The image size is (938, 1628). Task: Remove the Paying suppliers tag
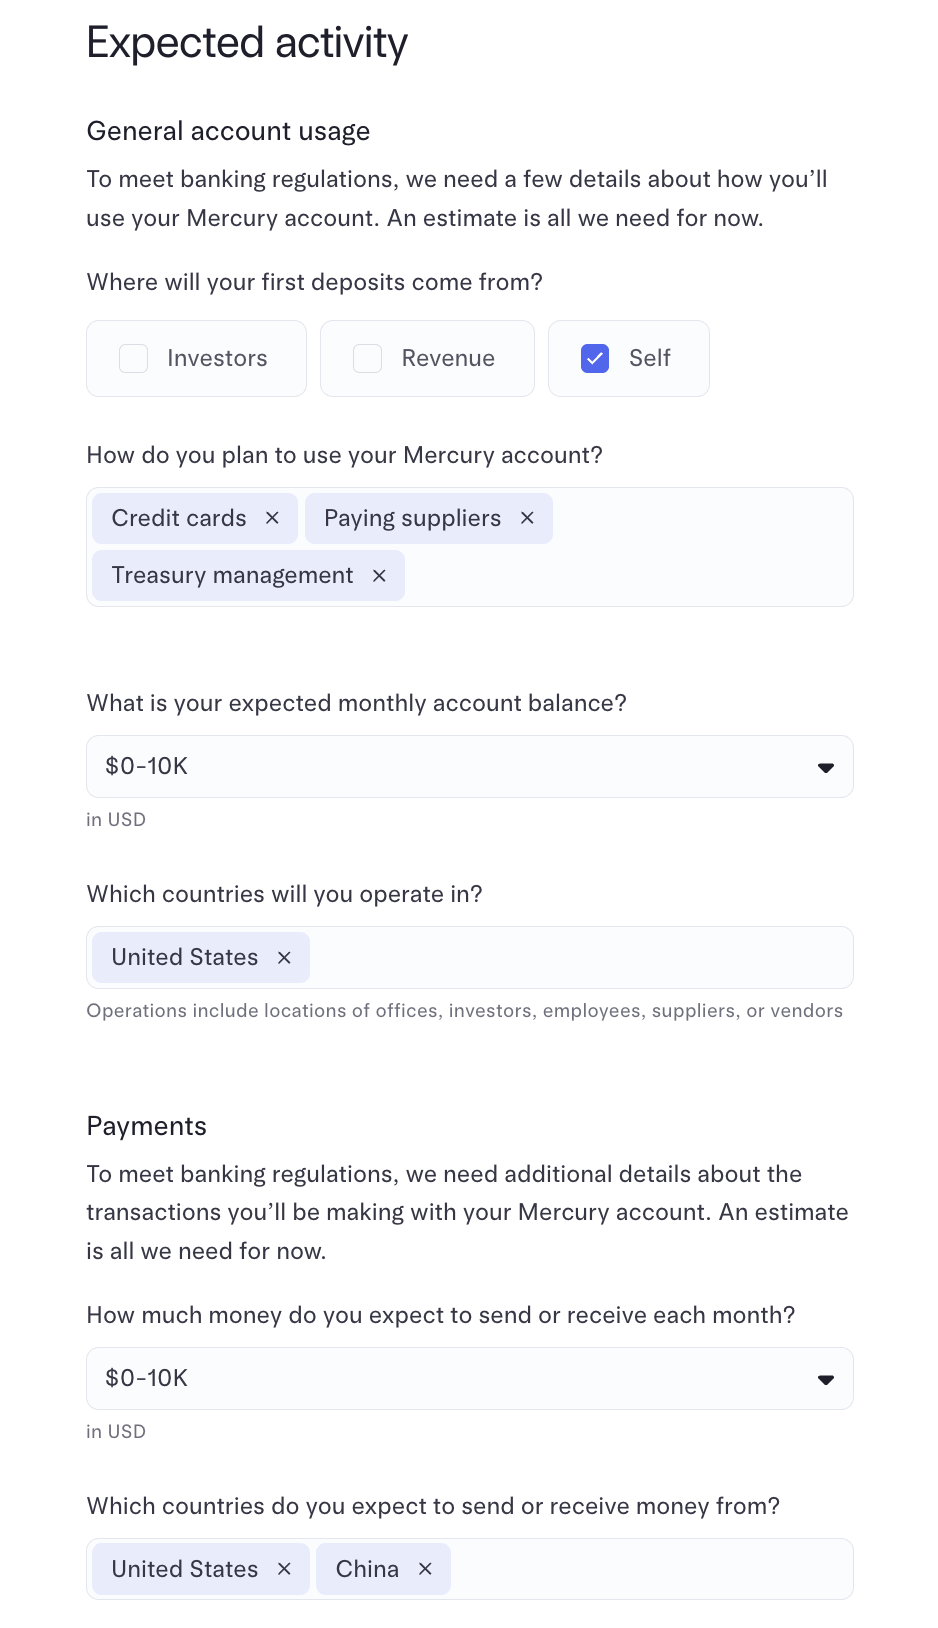[x=527, y=518]
